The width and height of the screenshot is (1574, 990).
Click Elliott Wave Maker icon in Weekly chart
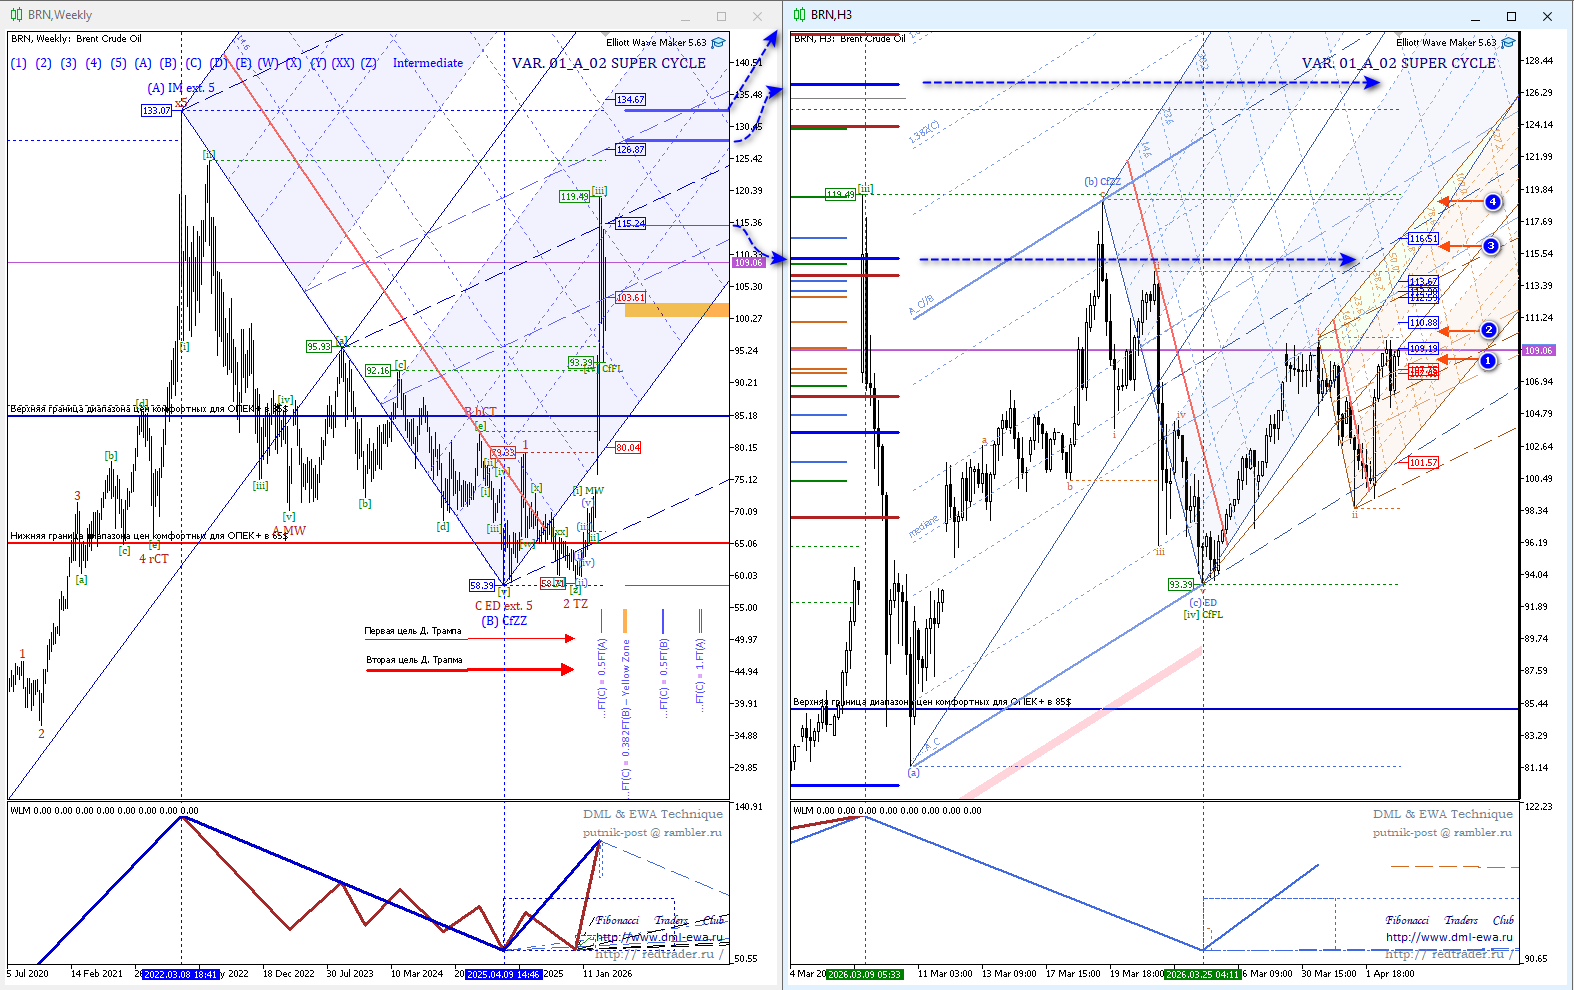[x=718, y=43]
